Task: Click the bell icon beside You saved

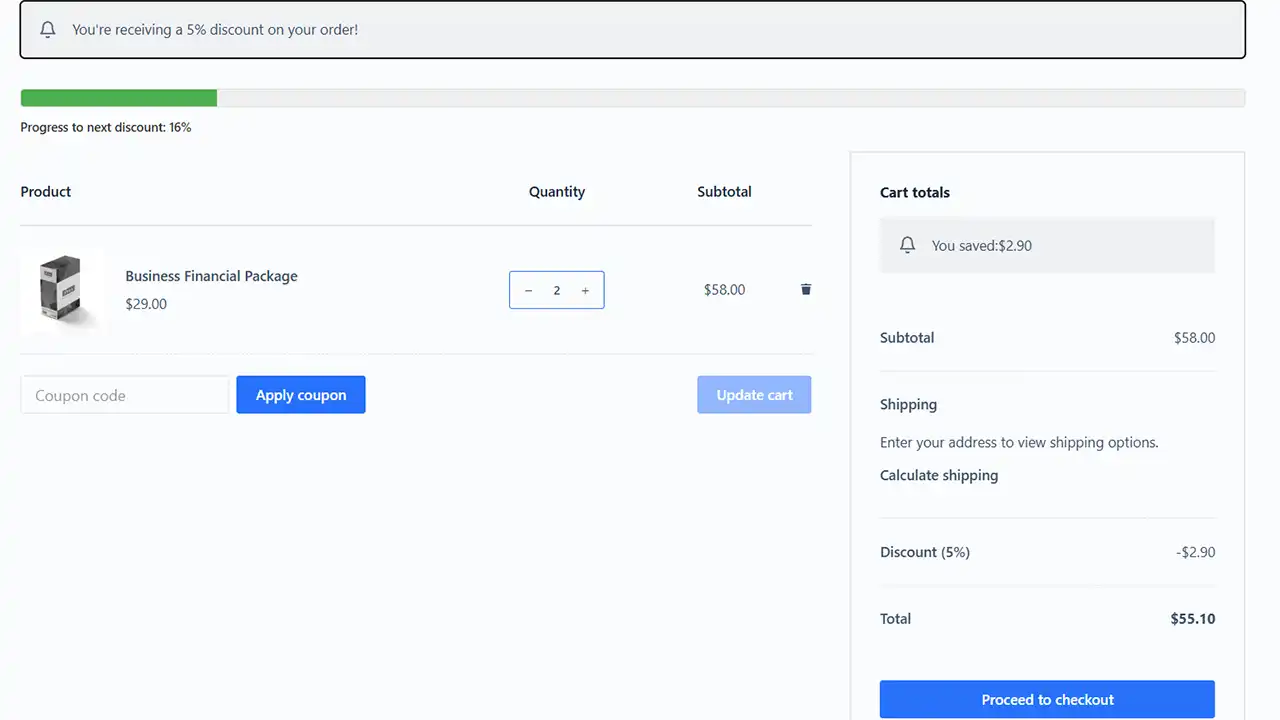Action: pyautogui.click(x=907, y=245)
